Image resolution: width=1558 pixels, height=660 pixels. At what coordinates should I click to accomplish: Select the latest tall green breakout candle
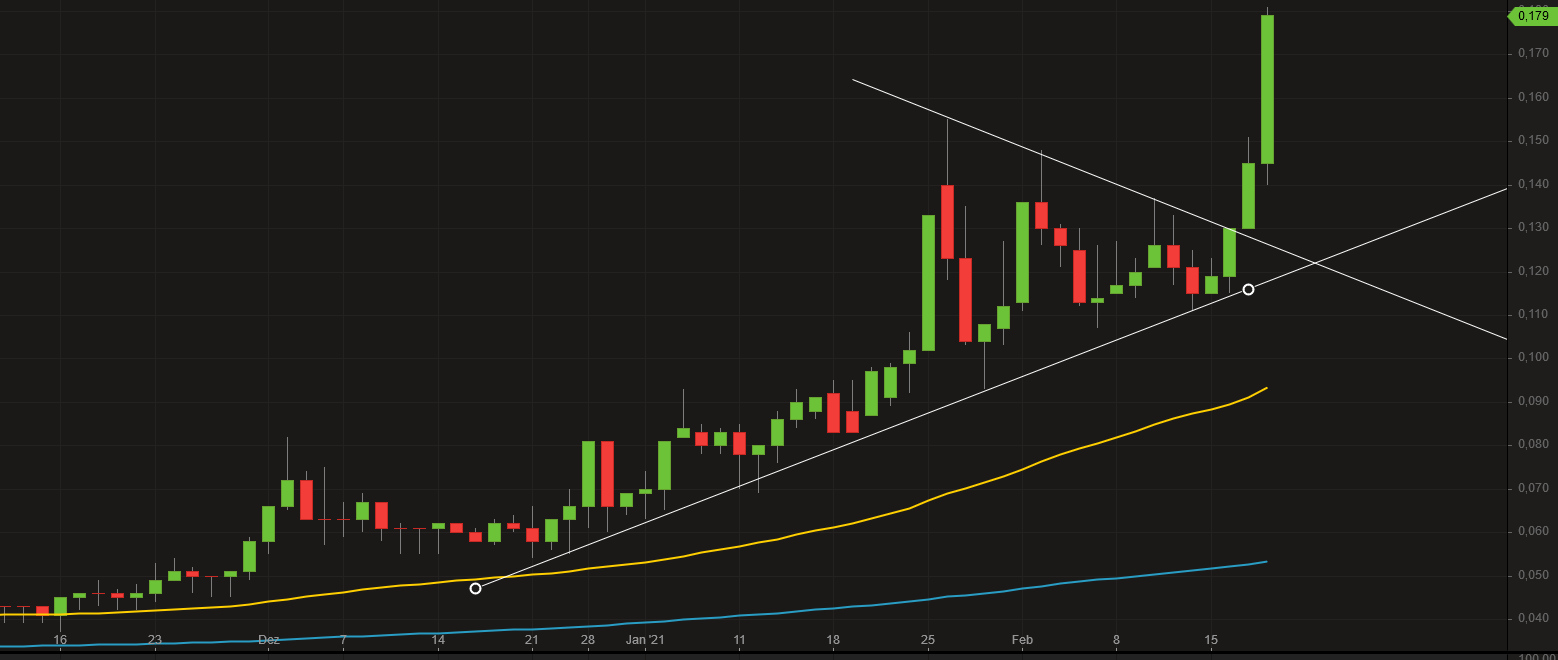click(x=1267, y=90)
